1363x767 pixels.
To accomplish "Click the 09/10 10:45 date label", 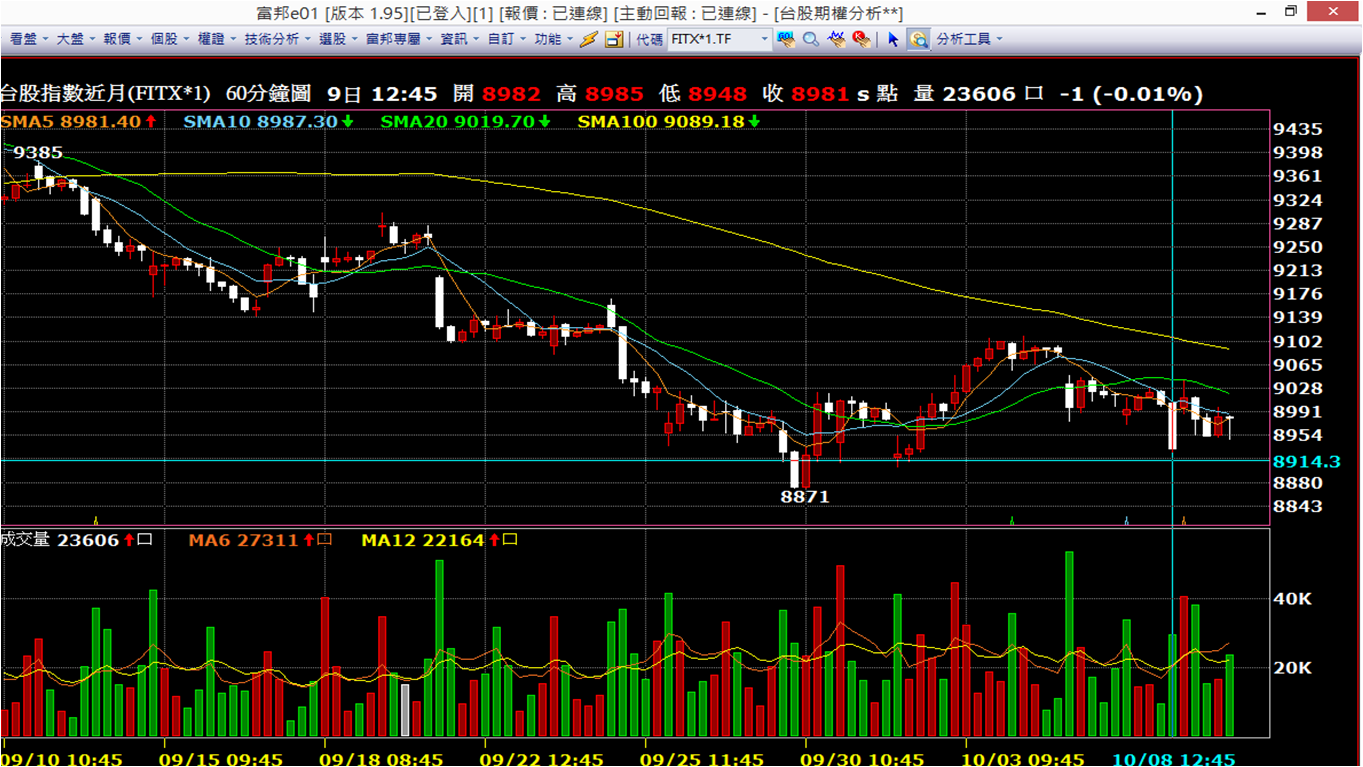I will pos(62,758).
